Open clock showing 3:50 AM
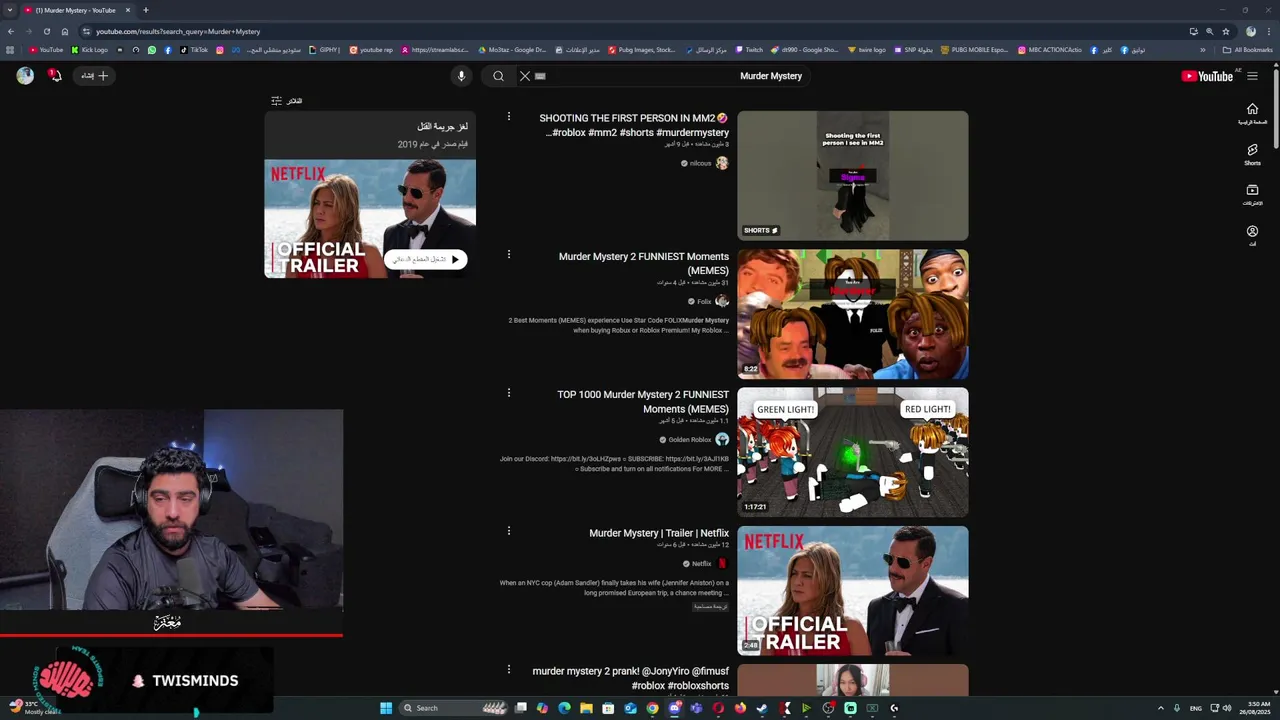This screenshot has height=720, width=1280. tap(1254, 708)
